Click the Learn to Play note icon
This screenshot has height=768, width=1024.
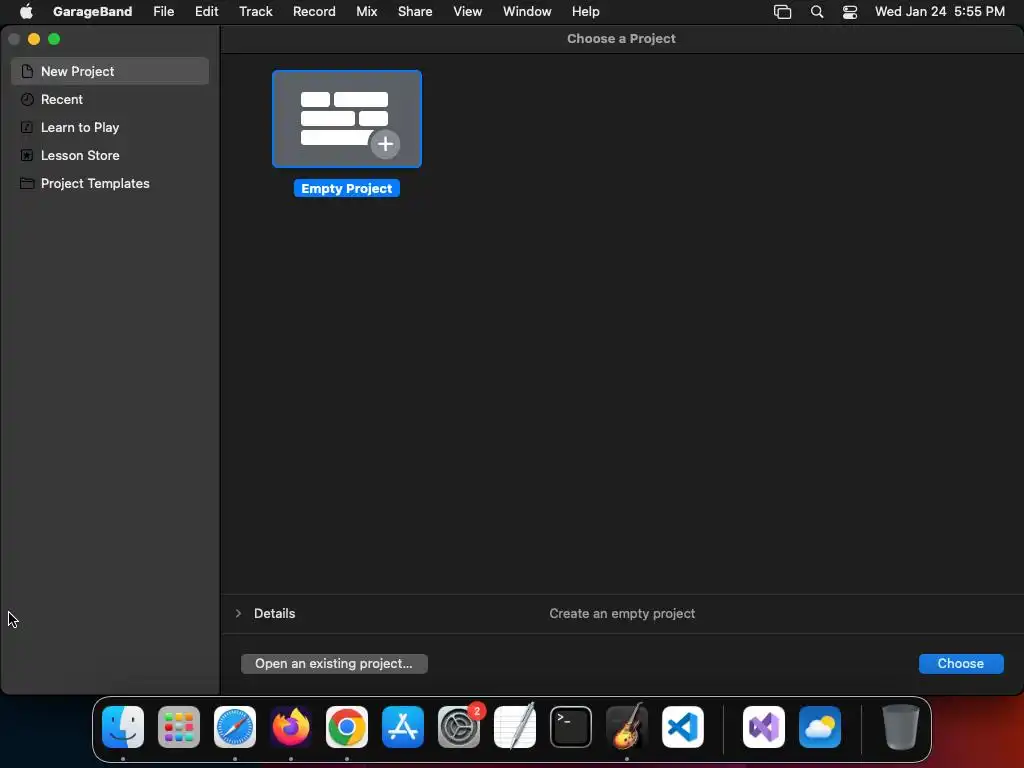pyautogui.click(x=27, y=127)
